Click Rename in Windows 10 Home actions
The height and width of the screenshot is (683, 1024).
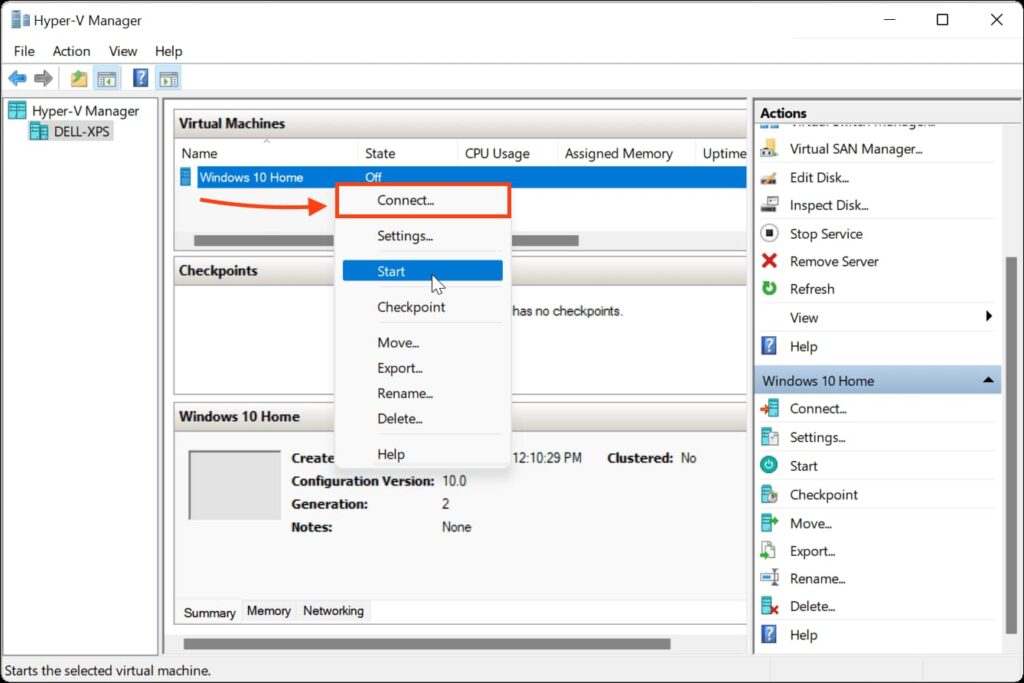coord(817,579)
